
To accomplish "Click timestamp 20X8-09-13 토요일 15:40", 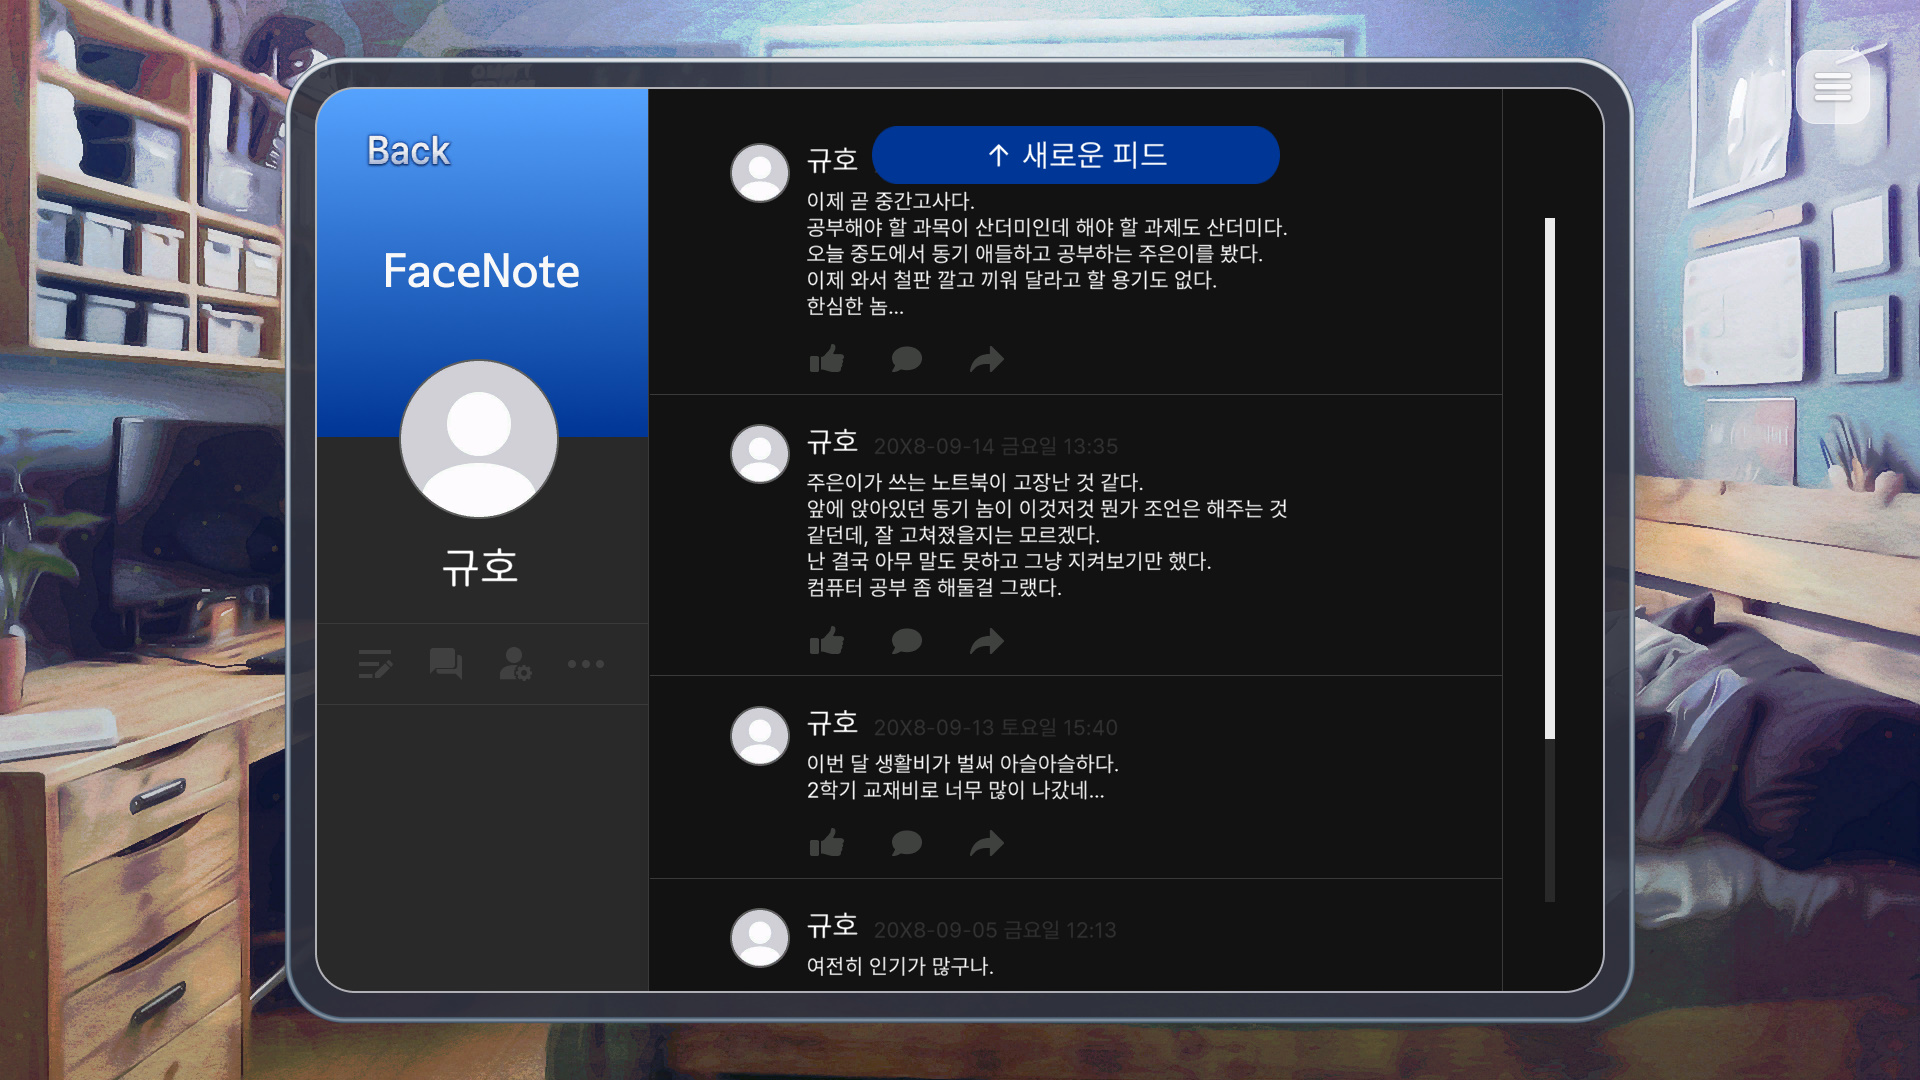I will point(996,728).
